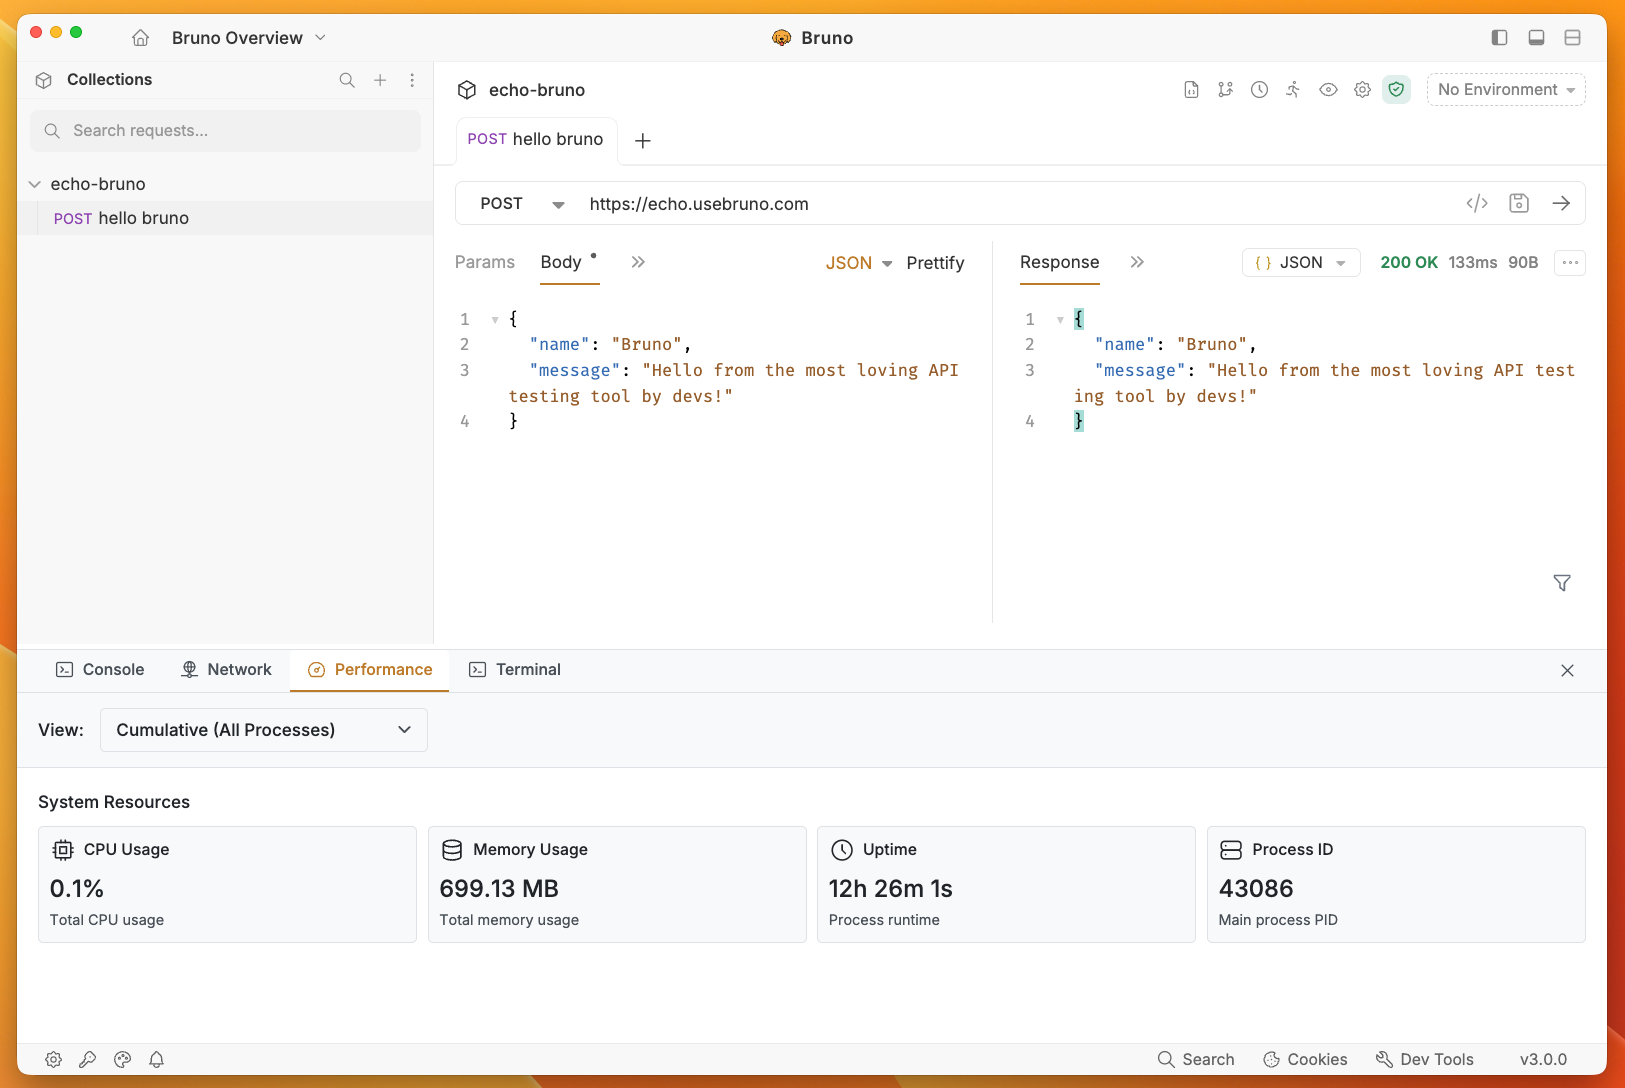Send the request with the arrow icon
The width and height of the screenshot is (1625, 1088).
pos(1560,203)
